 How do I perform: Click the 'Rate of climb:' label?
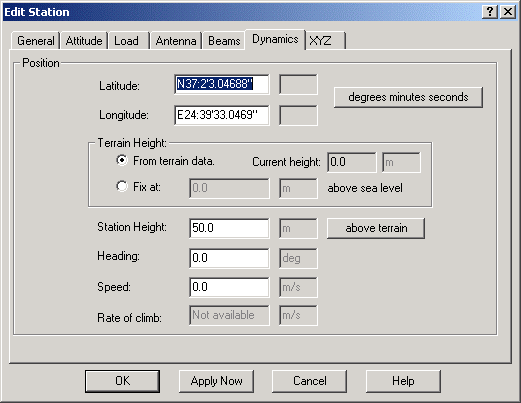(x=129, y=318)
